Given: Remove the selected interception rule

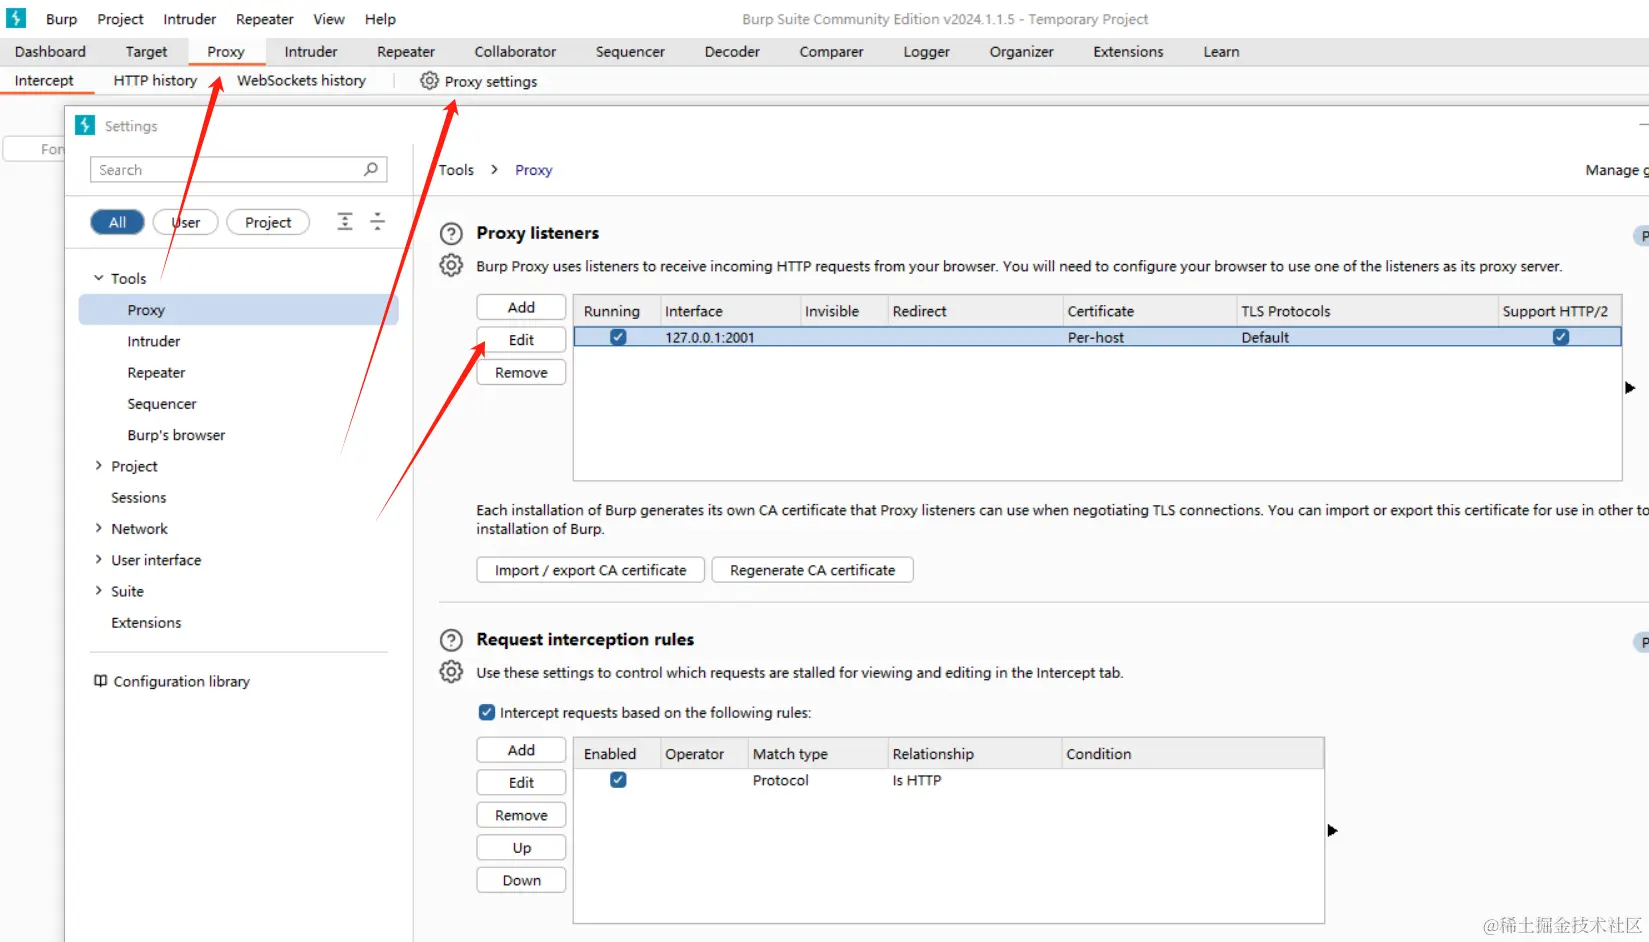Looking at the screenshot, I should (521, 815).
